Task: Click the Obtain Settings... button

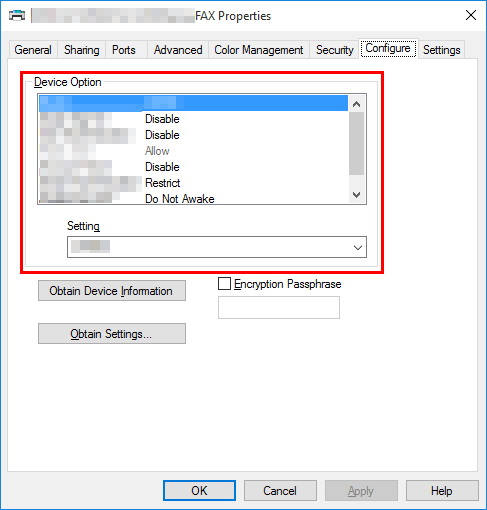Action: click(x=112, y=334)
